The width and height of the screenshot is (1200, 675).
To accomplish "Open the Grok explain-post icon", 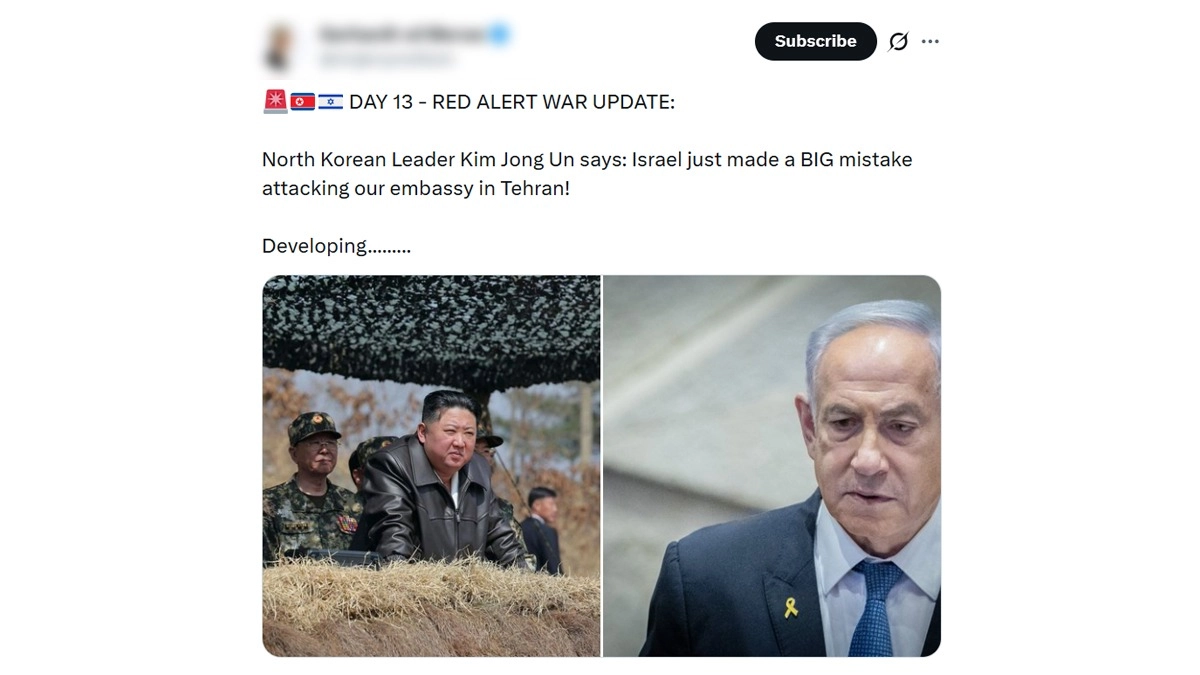I will tap(898, 41).
